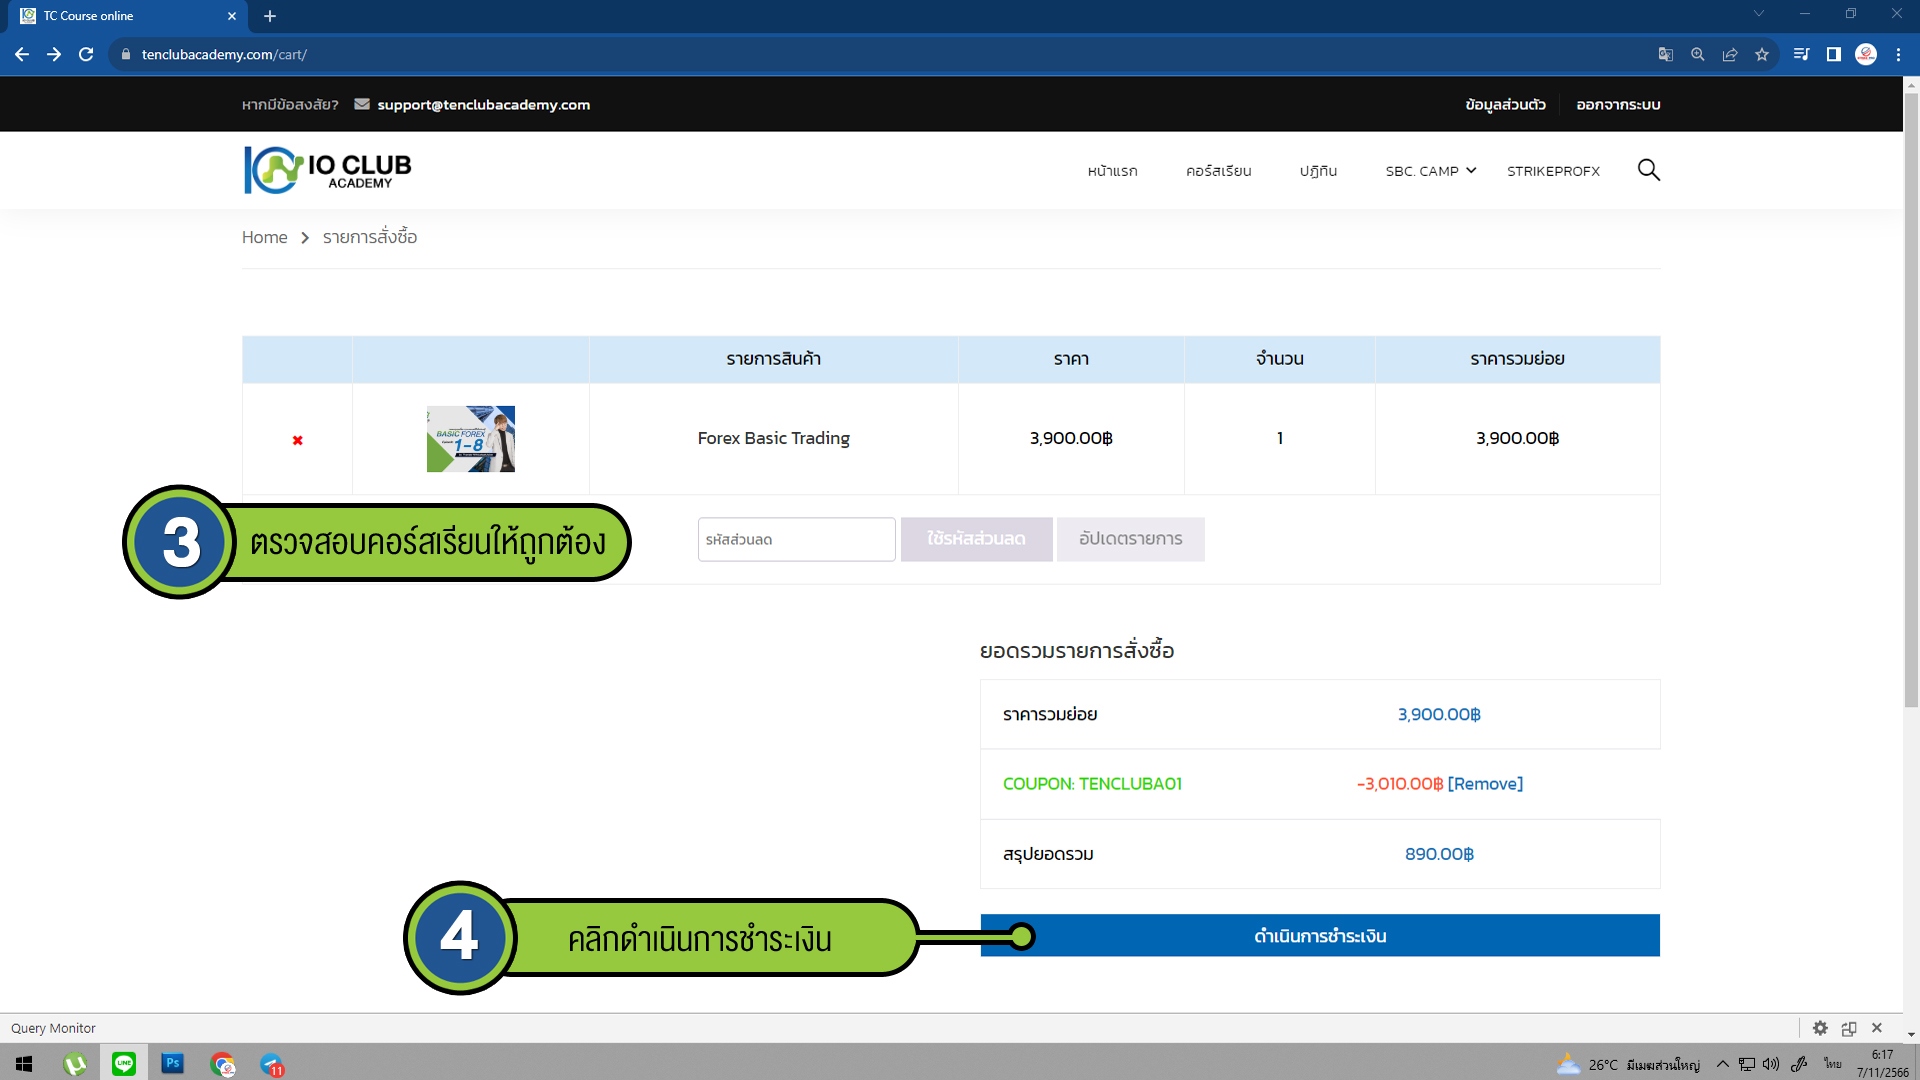Open Query Monitor settings gear
Viewport: 1920px width, 1080px height.
[1820, 1028]
